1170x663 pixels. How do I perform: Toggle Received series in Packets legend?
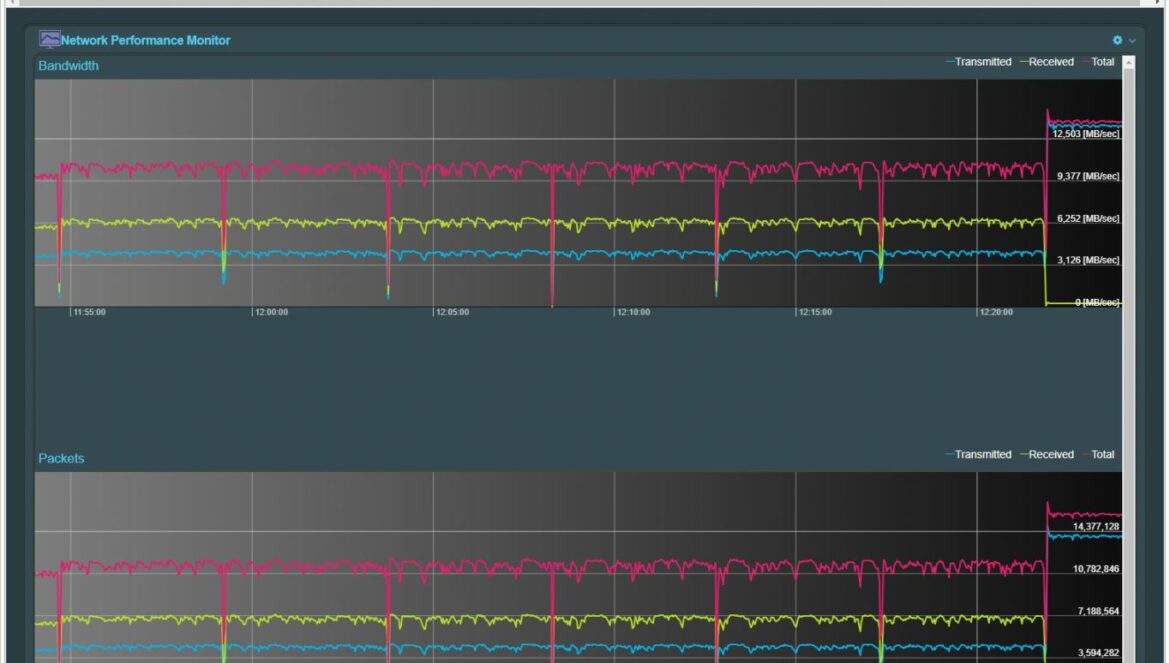(1046, 454)
